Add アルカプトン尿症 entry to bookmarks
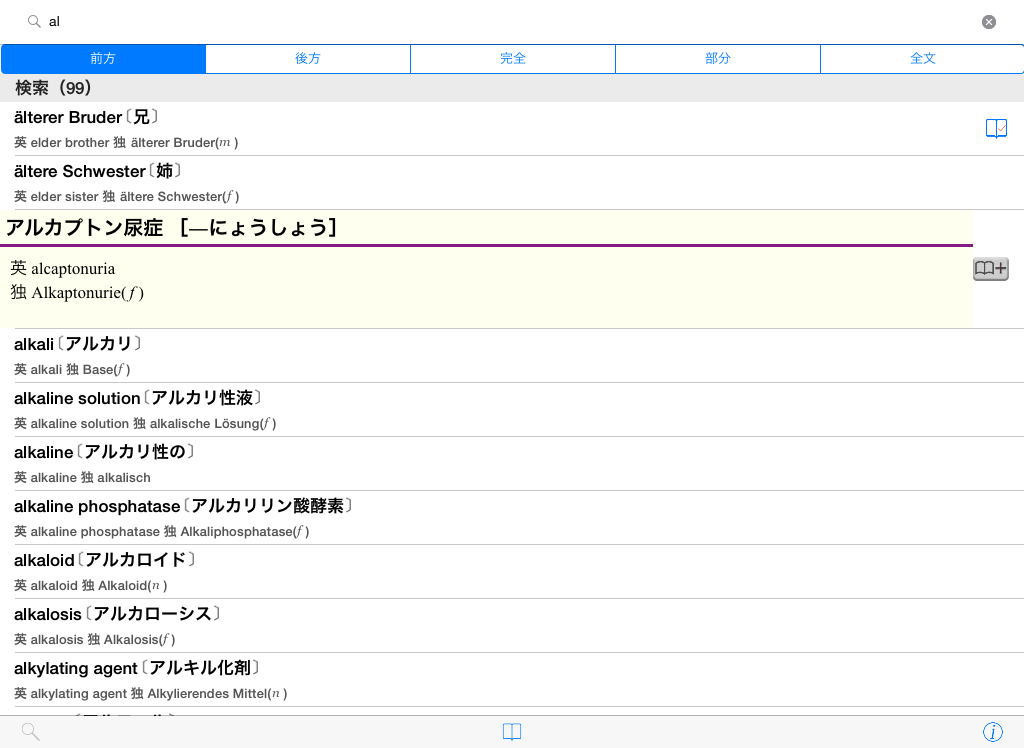Image resolution: width=1024 pixels, height=748 pixels. tap(990, 268)
